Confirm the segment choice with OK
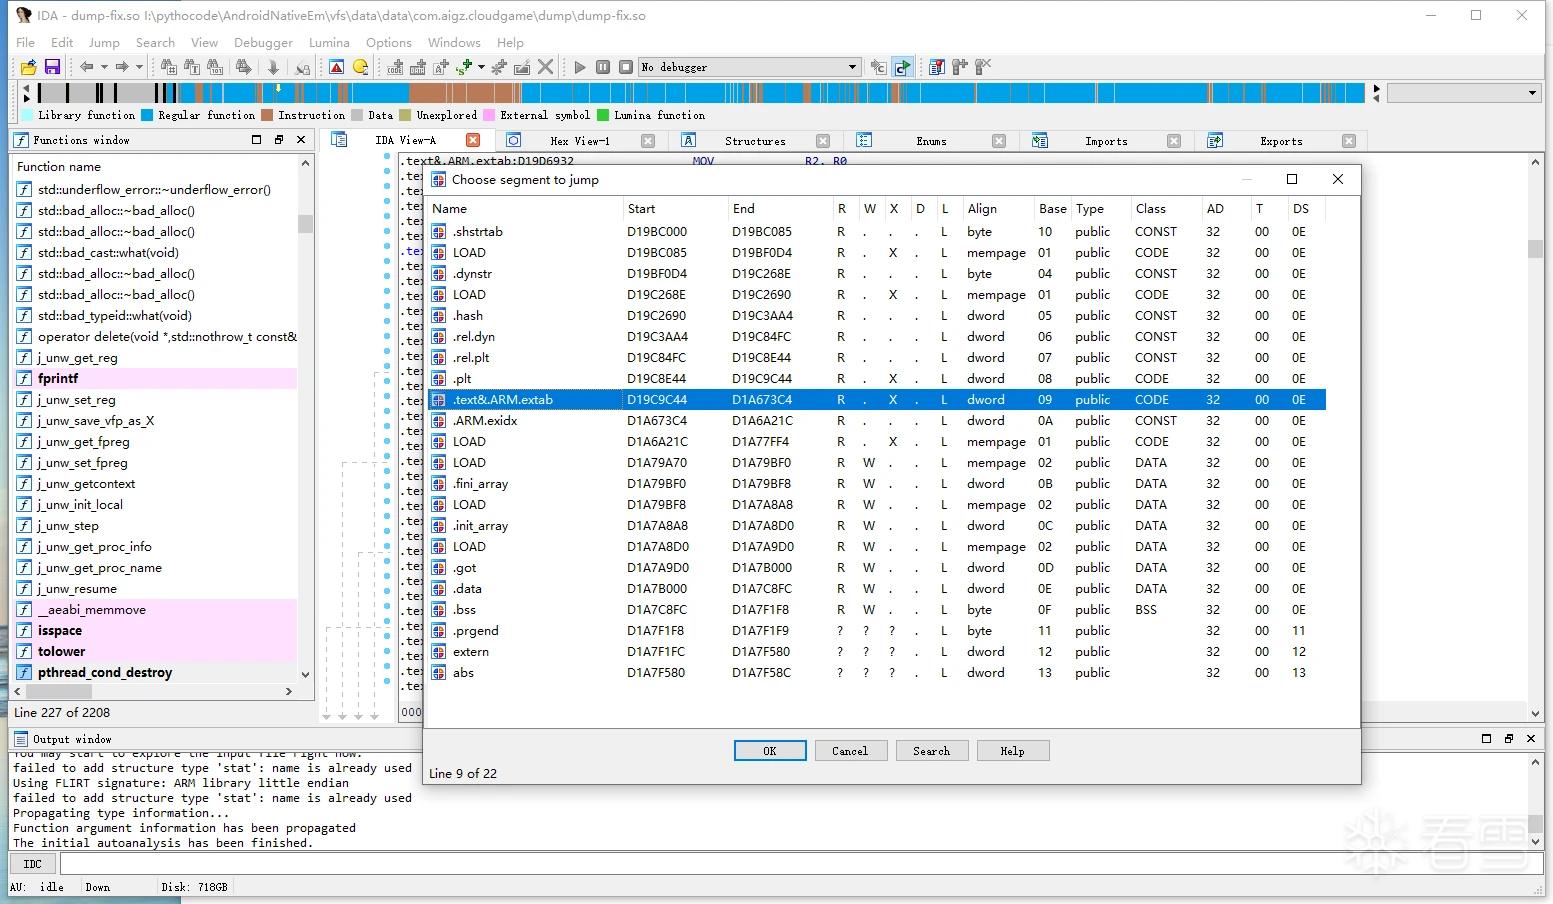Screen dimensions: 1553x904 point(770,751)
